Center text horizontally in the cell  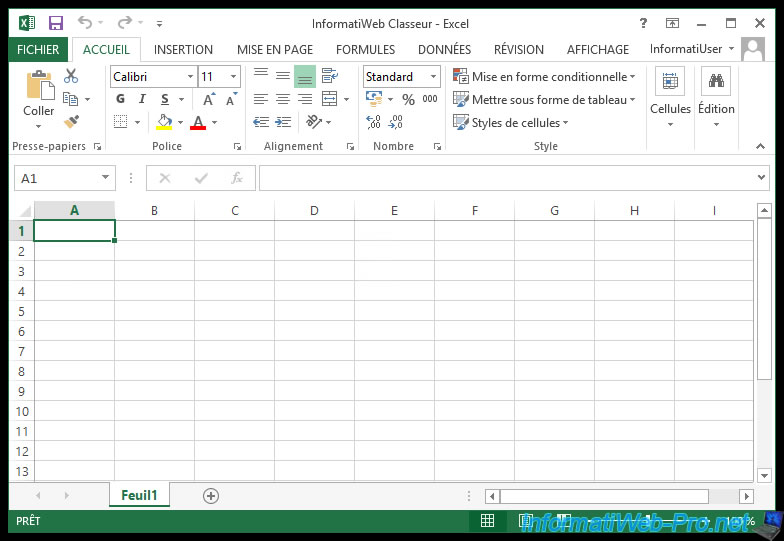(x=283, y=99)
